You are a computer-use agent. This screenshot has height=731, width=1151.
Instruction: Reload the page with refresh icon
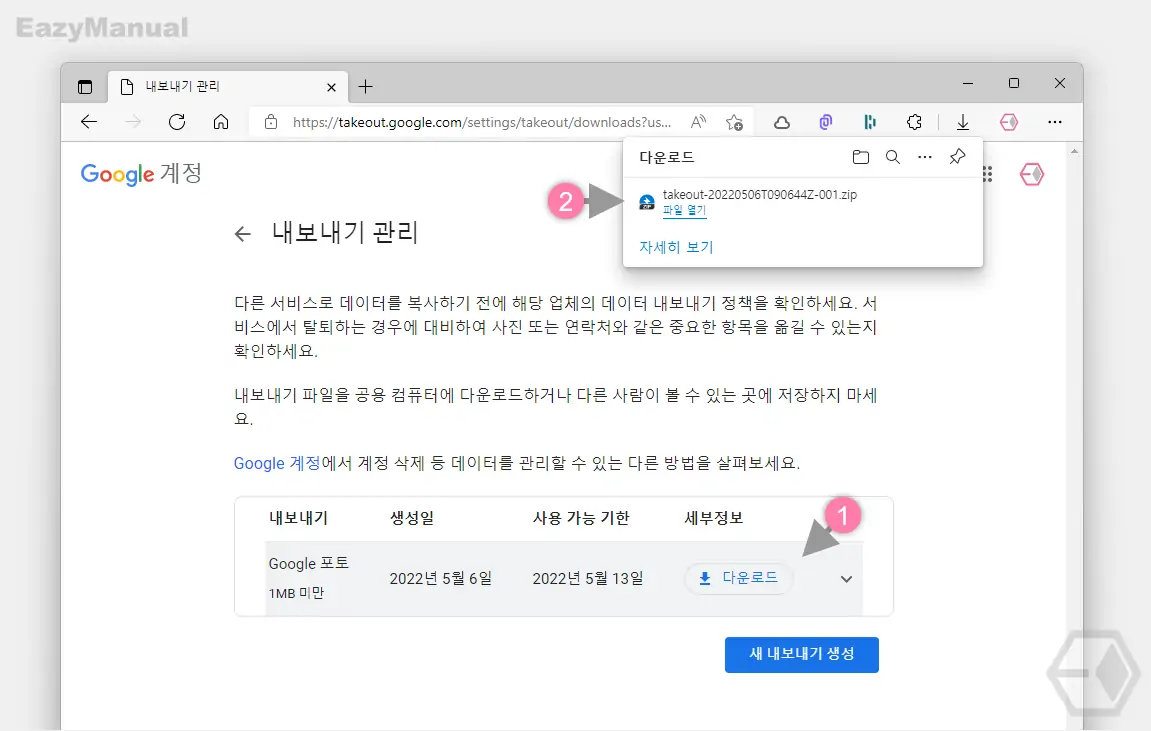point(177,122)
